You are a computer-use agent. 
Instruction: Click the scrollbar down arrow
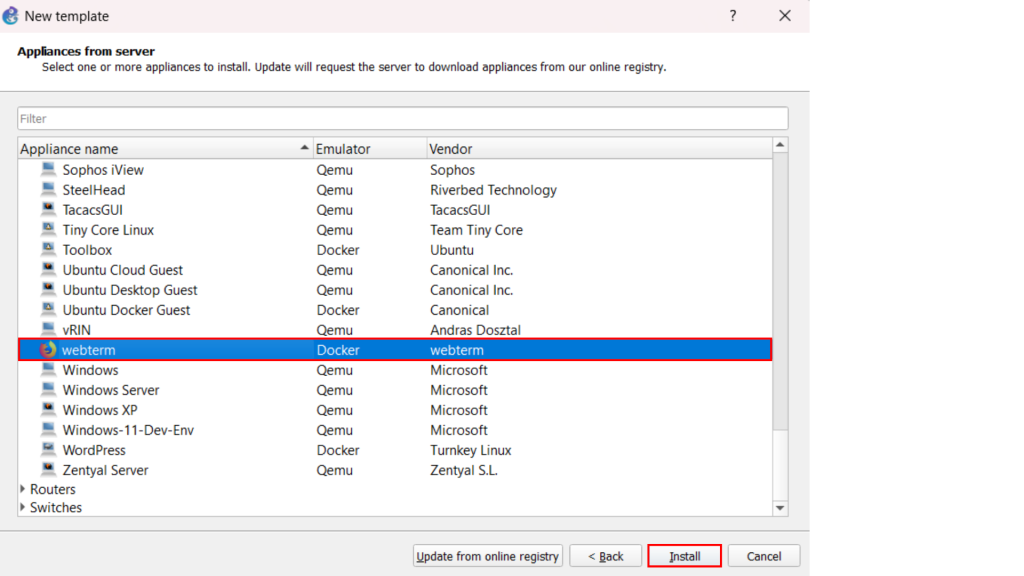click(x=781, y=509)
